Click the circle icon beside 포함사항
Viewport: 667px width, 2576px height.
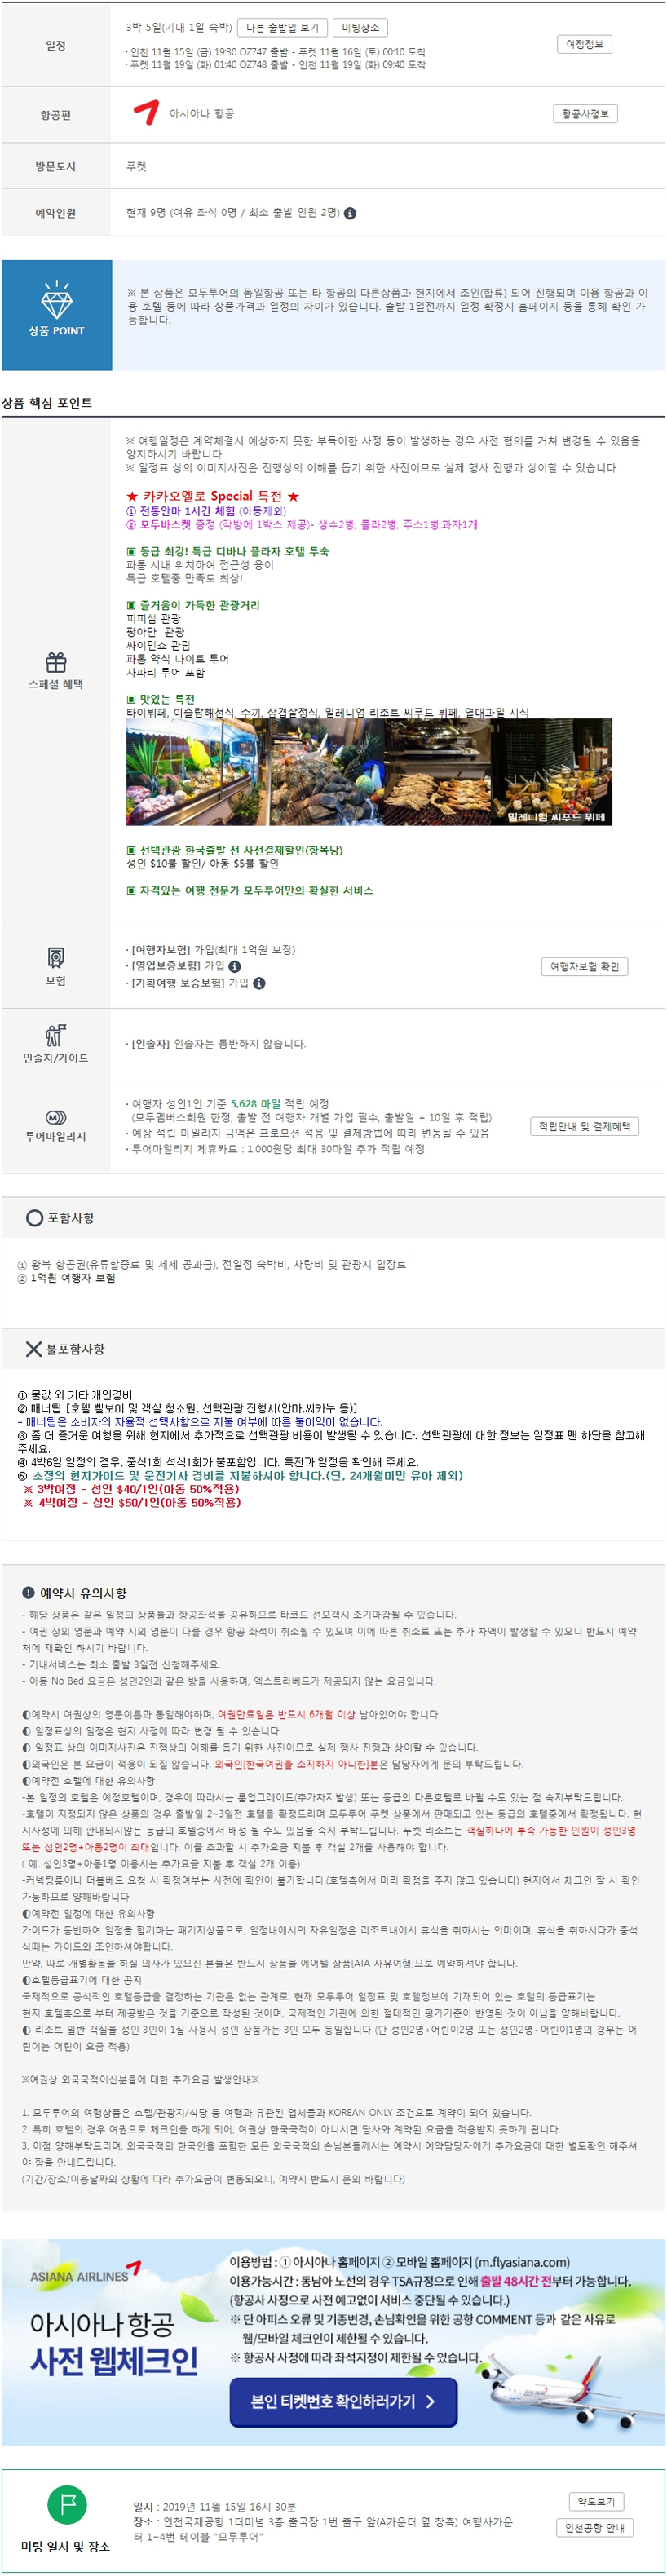coord(34,1217)
